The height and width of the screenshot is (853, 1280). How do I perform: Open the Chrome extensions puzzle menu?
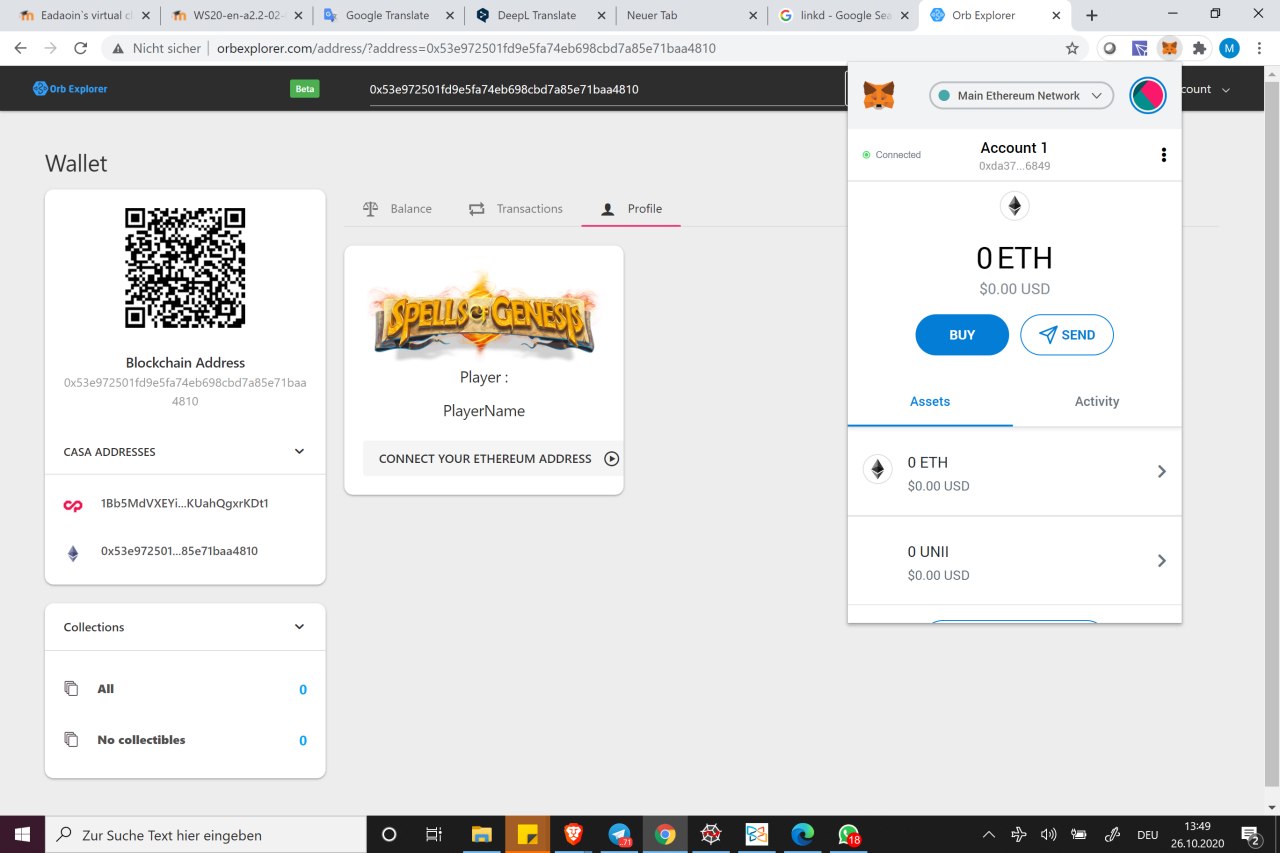coord(1200,48)
